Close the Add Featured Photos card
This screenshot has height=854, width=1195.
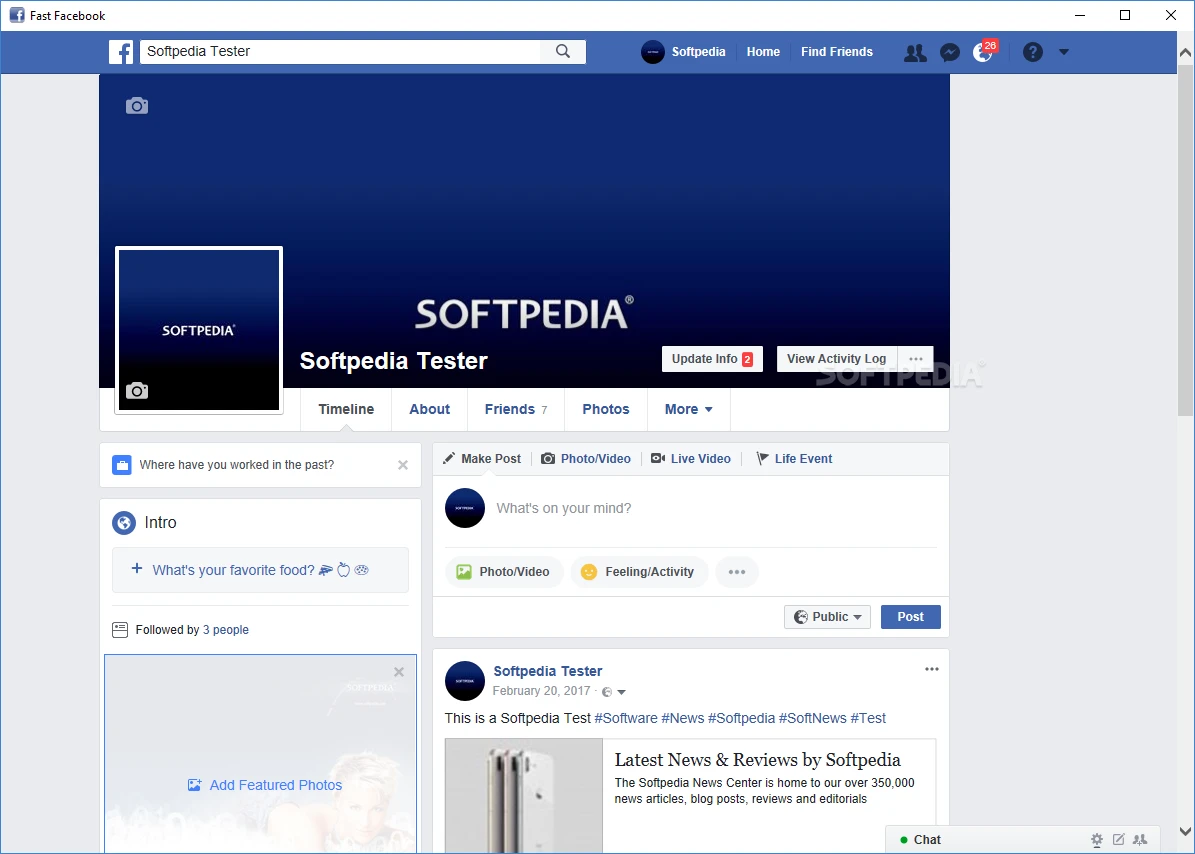[x=399, y=672]
